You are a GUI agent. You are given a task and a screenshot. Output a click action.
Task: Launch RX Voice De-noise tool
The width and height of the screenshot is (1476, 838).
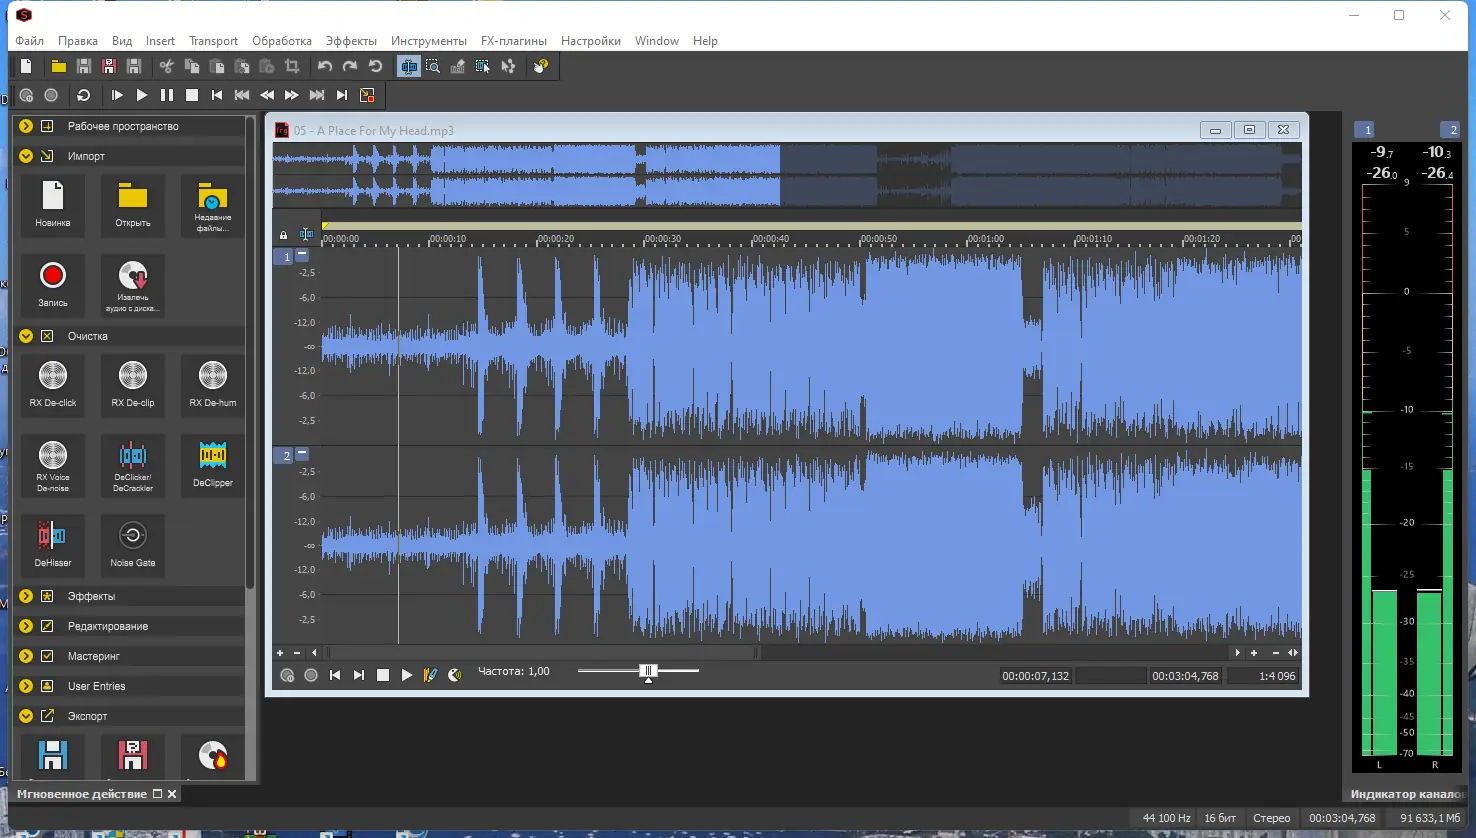(53, 465)
